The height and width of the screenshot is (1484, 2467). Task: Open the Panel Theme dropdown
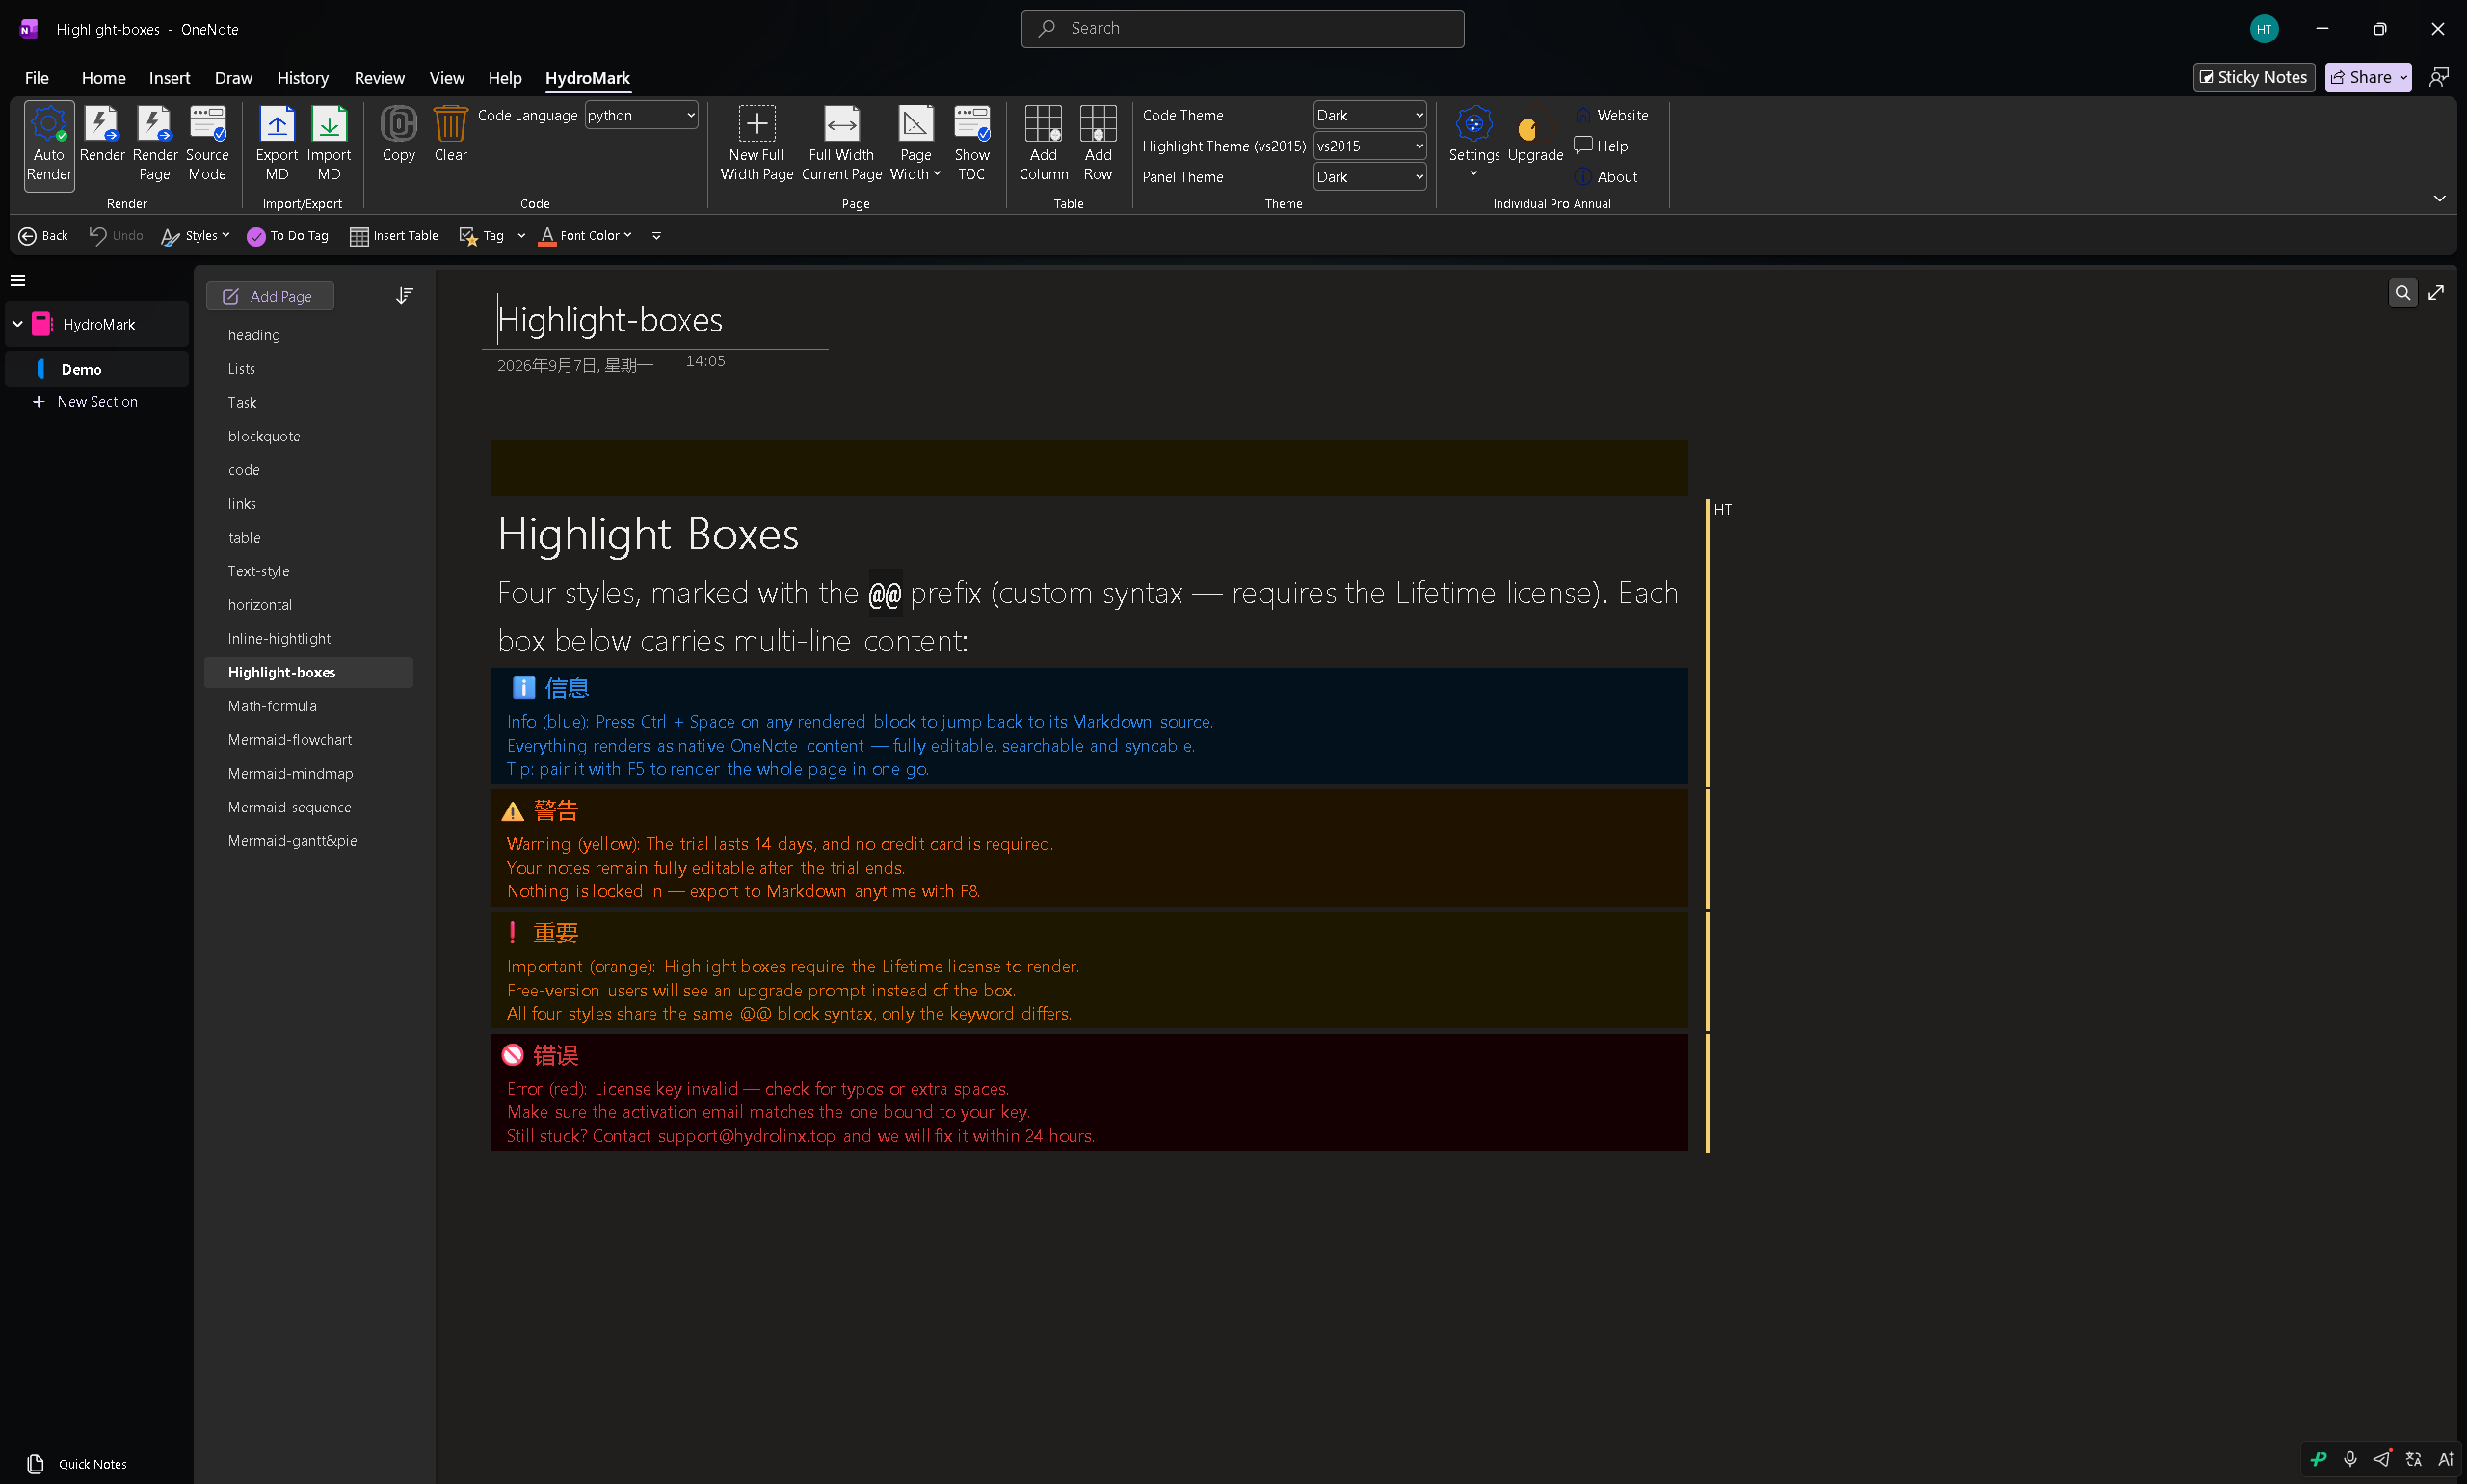coord(1369,177)
